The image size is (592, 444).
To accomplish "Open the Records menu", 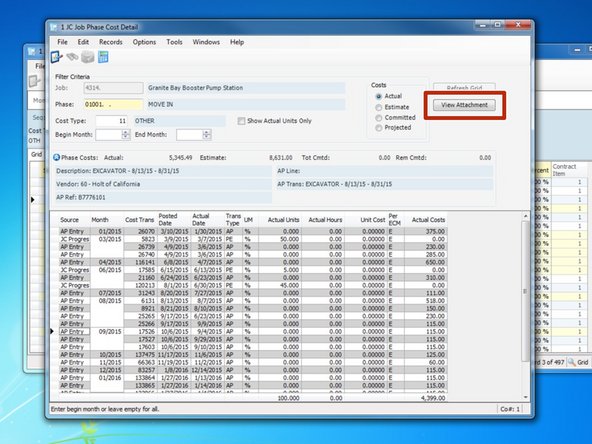I will [111, 42].
